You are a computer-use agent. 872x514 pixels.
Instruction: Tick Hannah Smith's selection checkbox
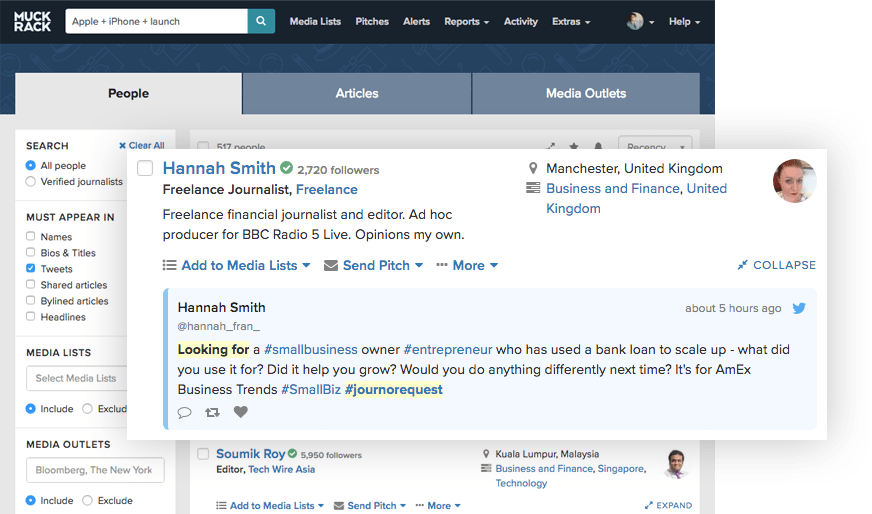click(145, 168)
